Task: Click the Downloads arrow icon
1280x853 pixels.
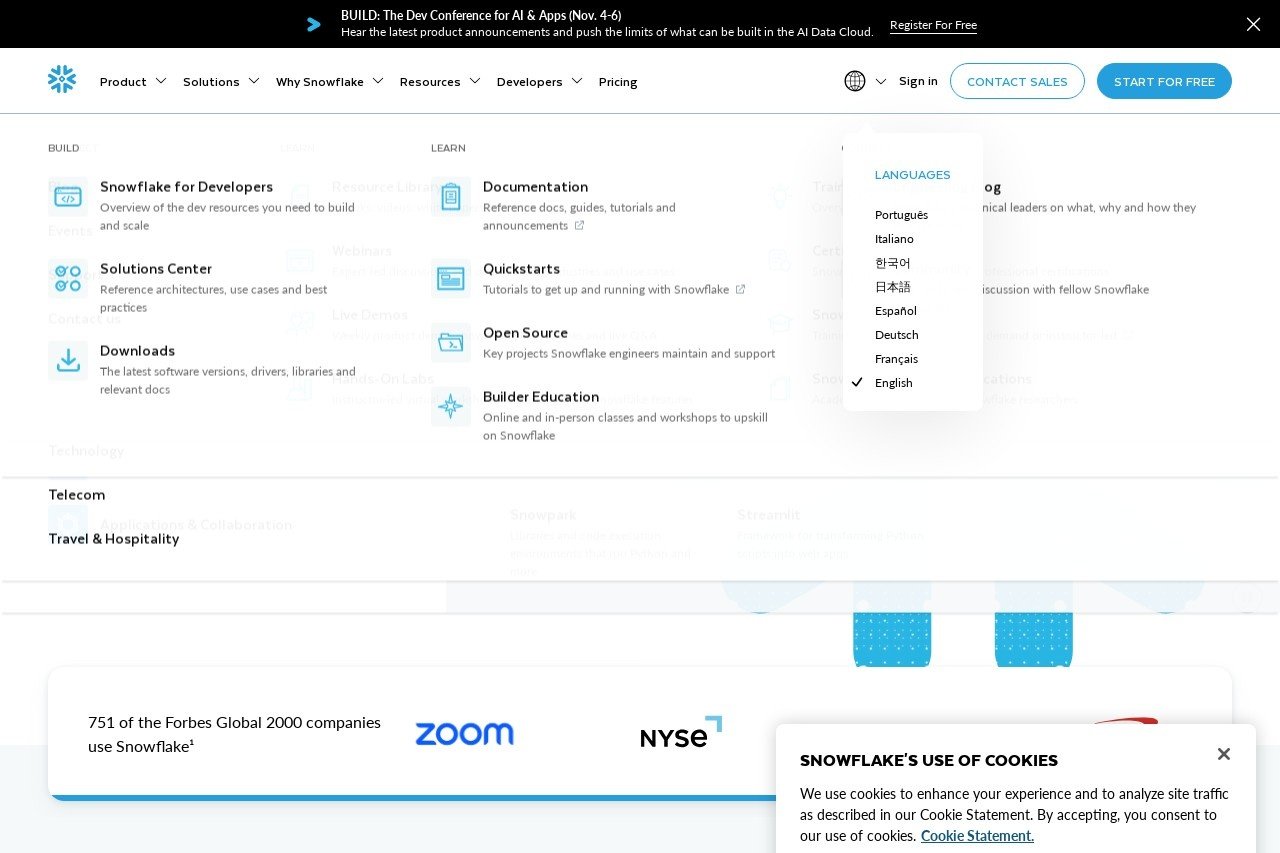Action: tap(68, 361)
